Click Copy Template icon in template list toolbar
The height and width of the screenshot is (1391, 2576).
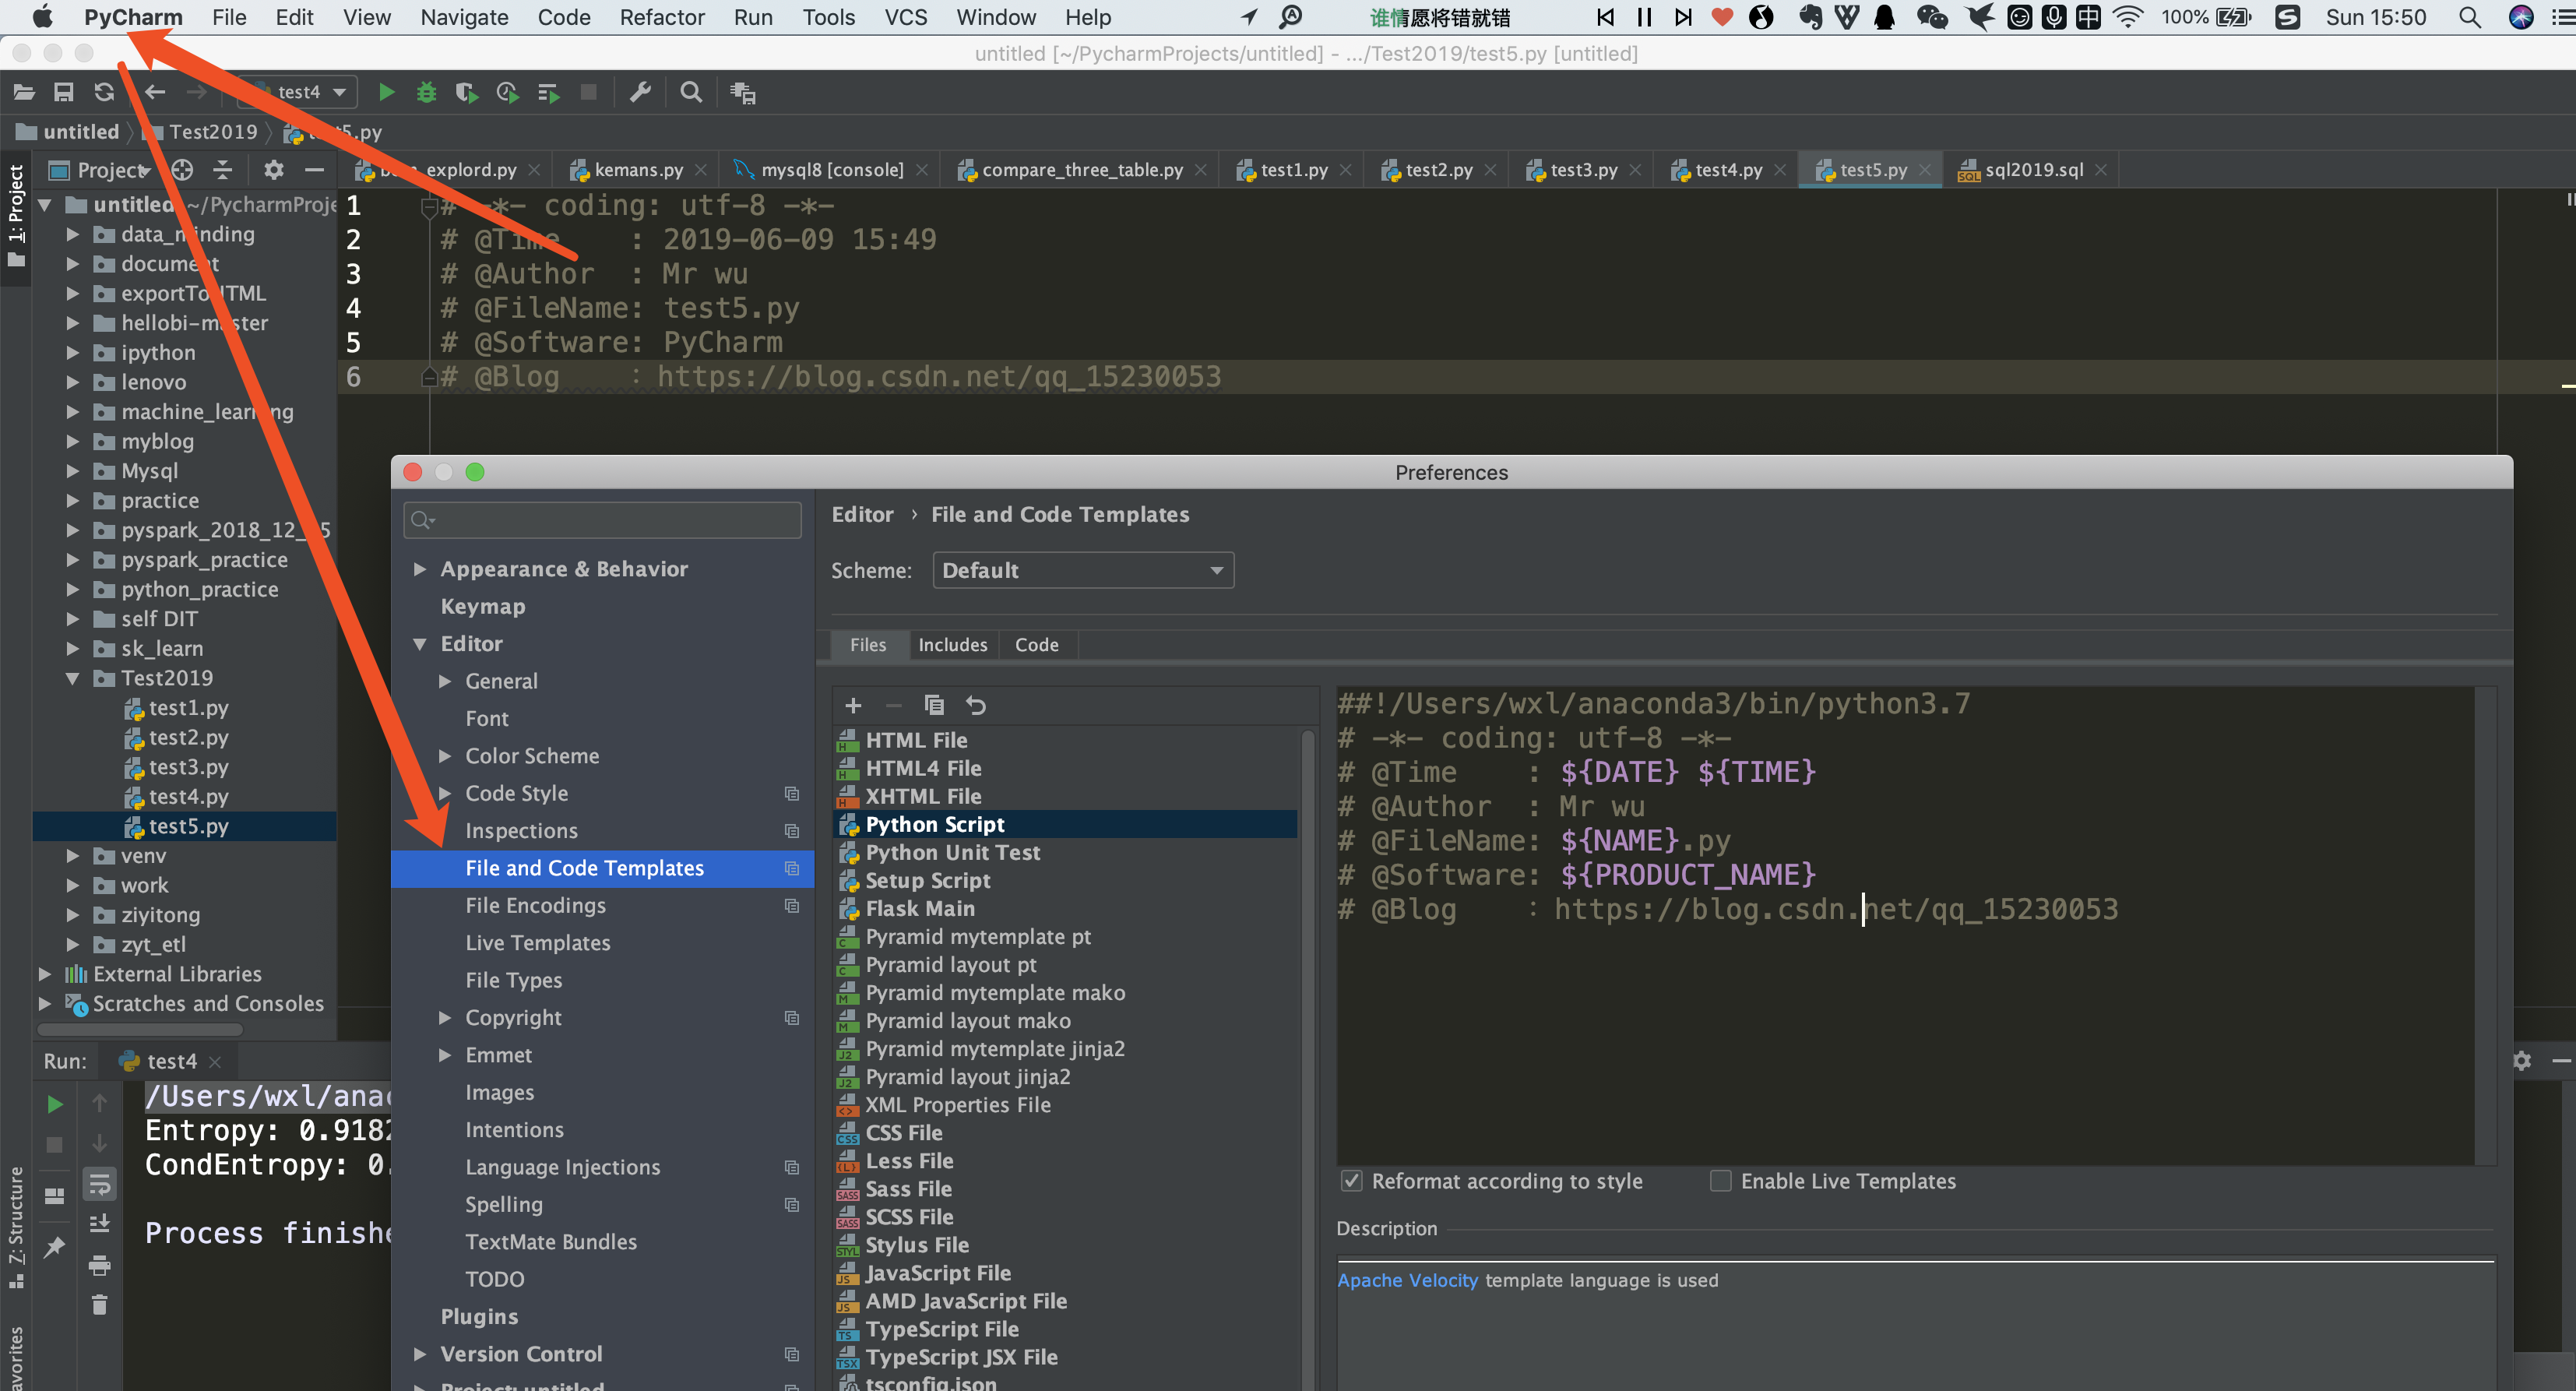(934, 705)
